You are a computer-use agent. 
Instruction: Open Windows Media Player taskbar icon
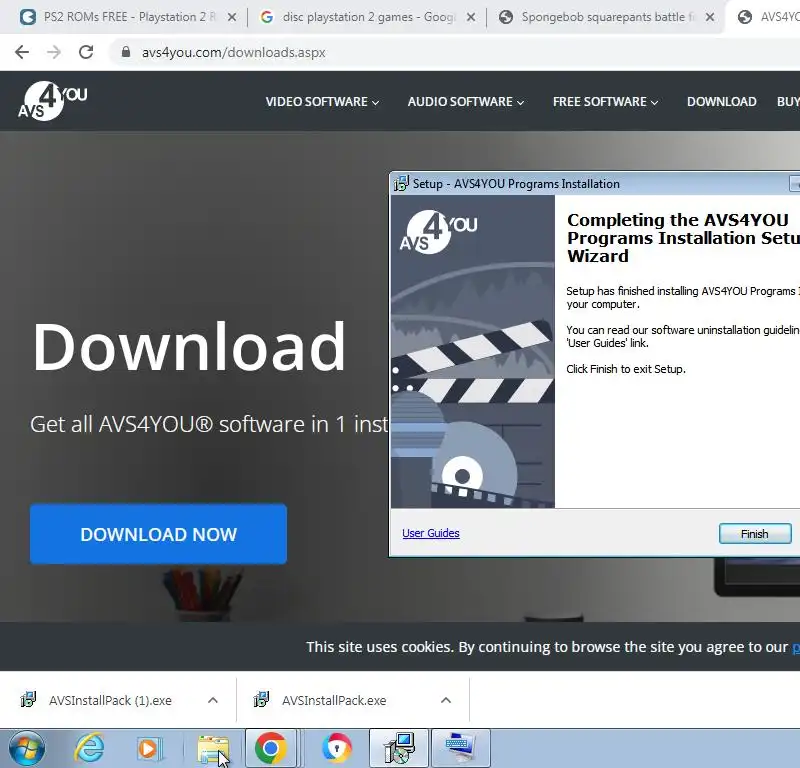pos(149,749)
